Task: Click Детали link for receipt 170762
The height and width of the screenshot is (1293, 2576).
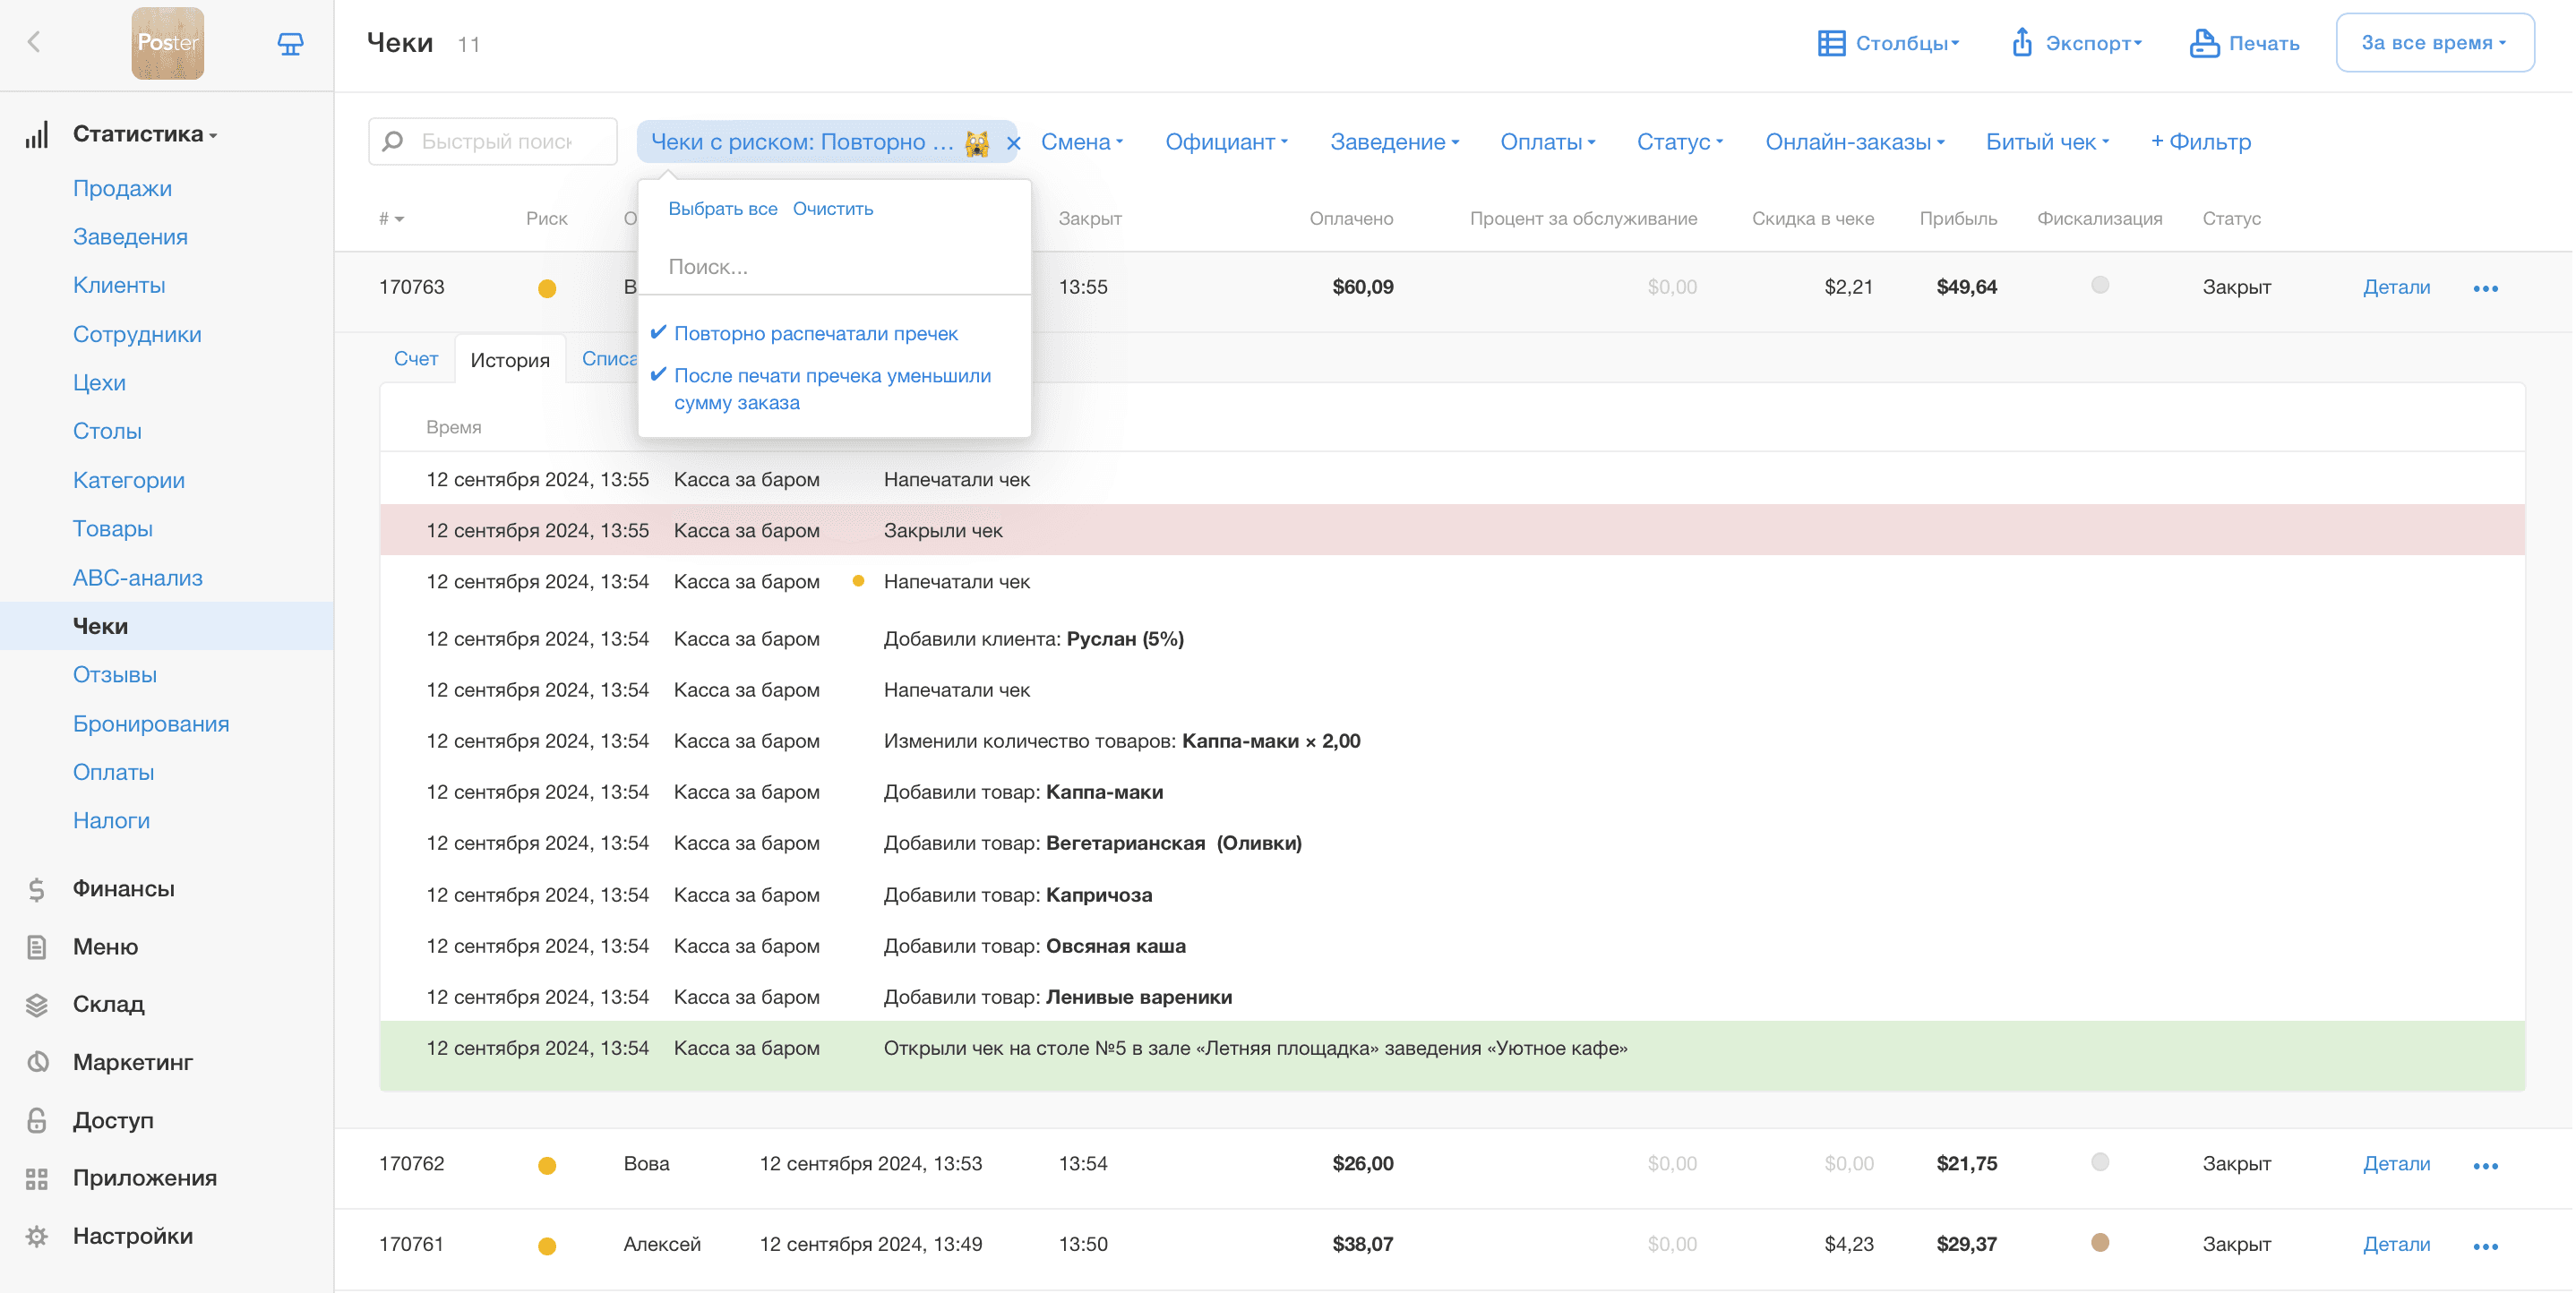Action: [x=2395, y=1163]
